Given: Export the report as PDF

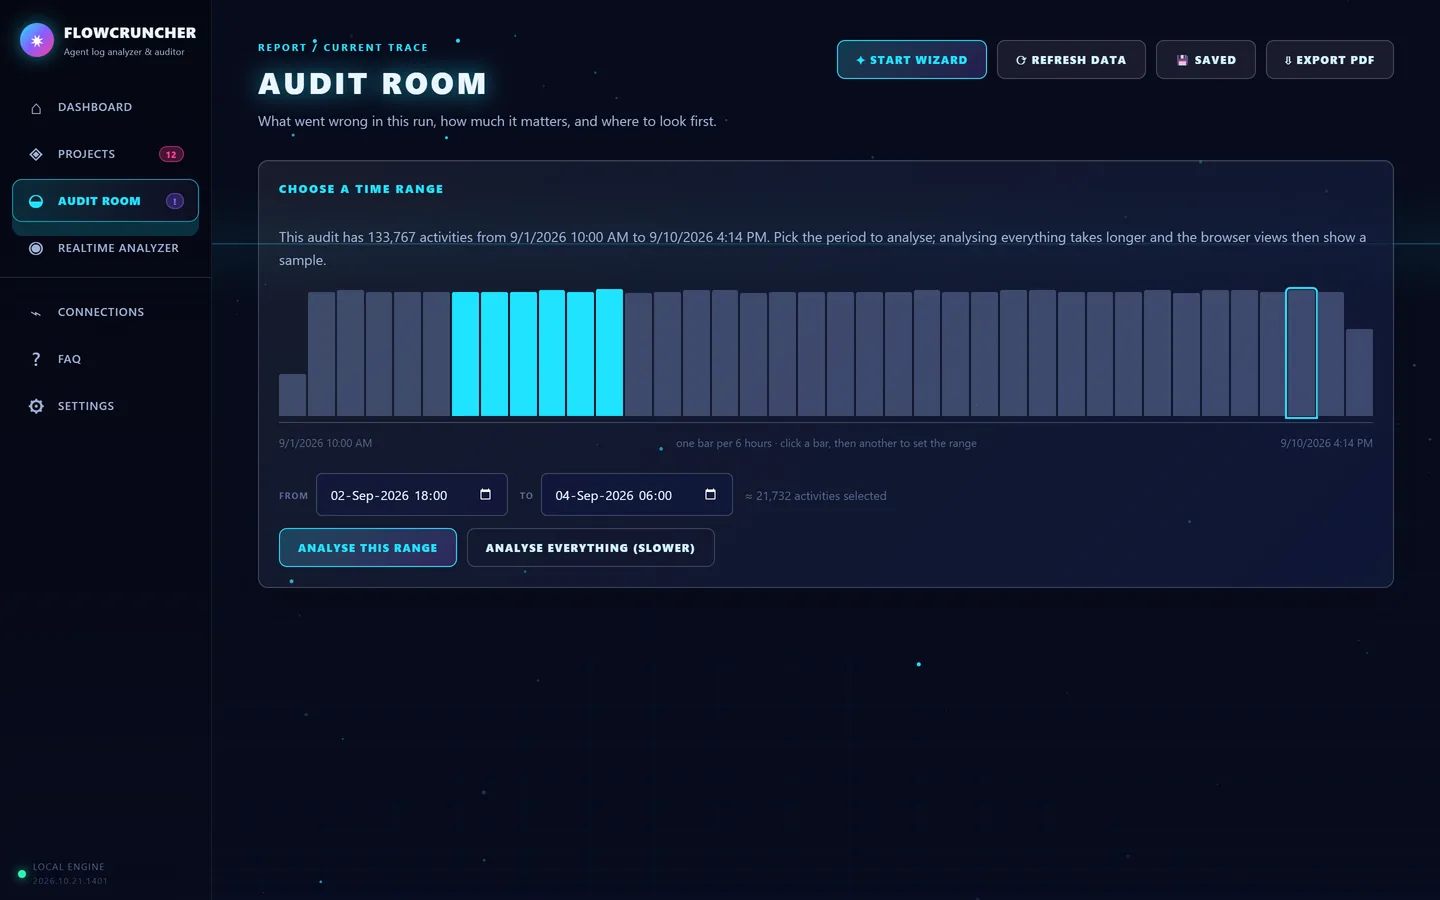Looking at the screenshot, I should 1330,60.
